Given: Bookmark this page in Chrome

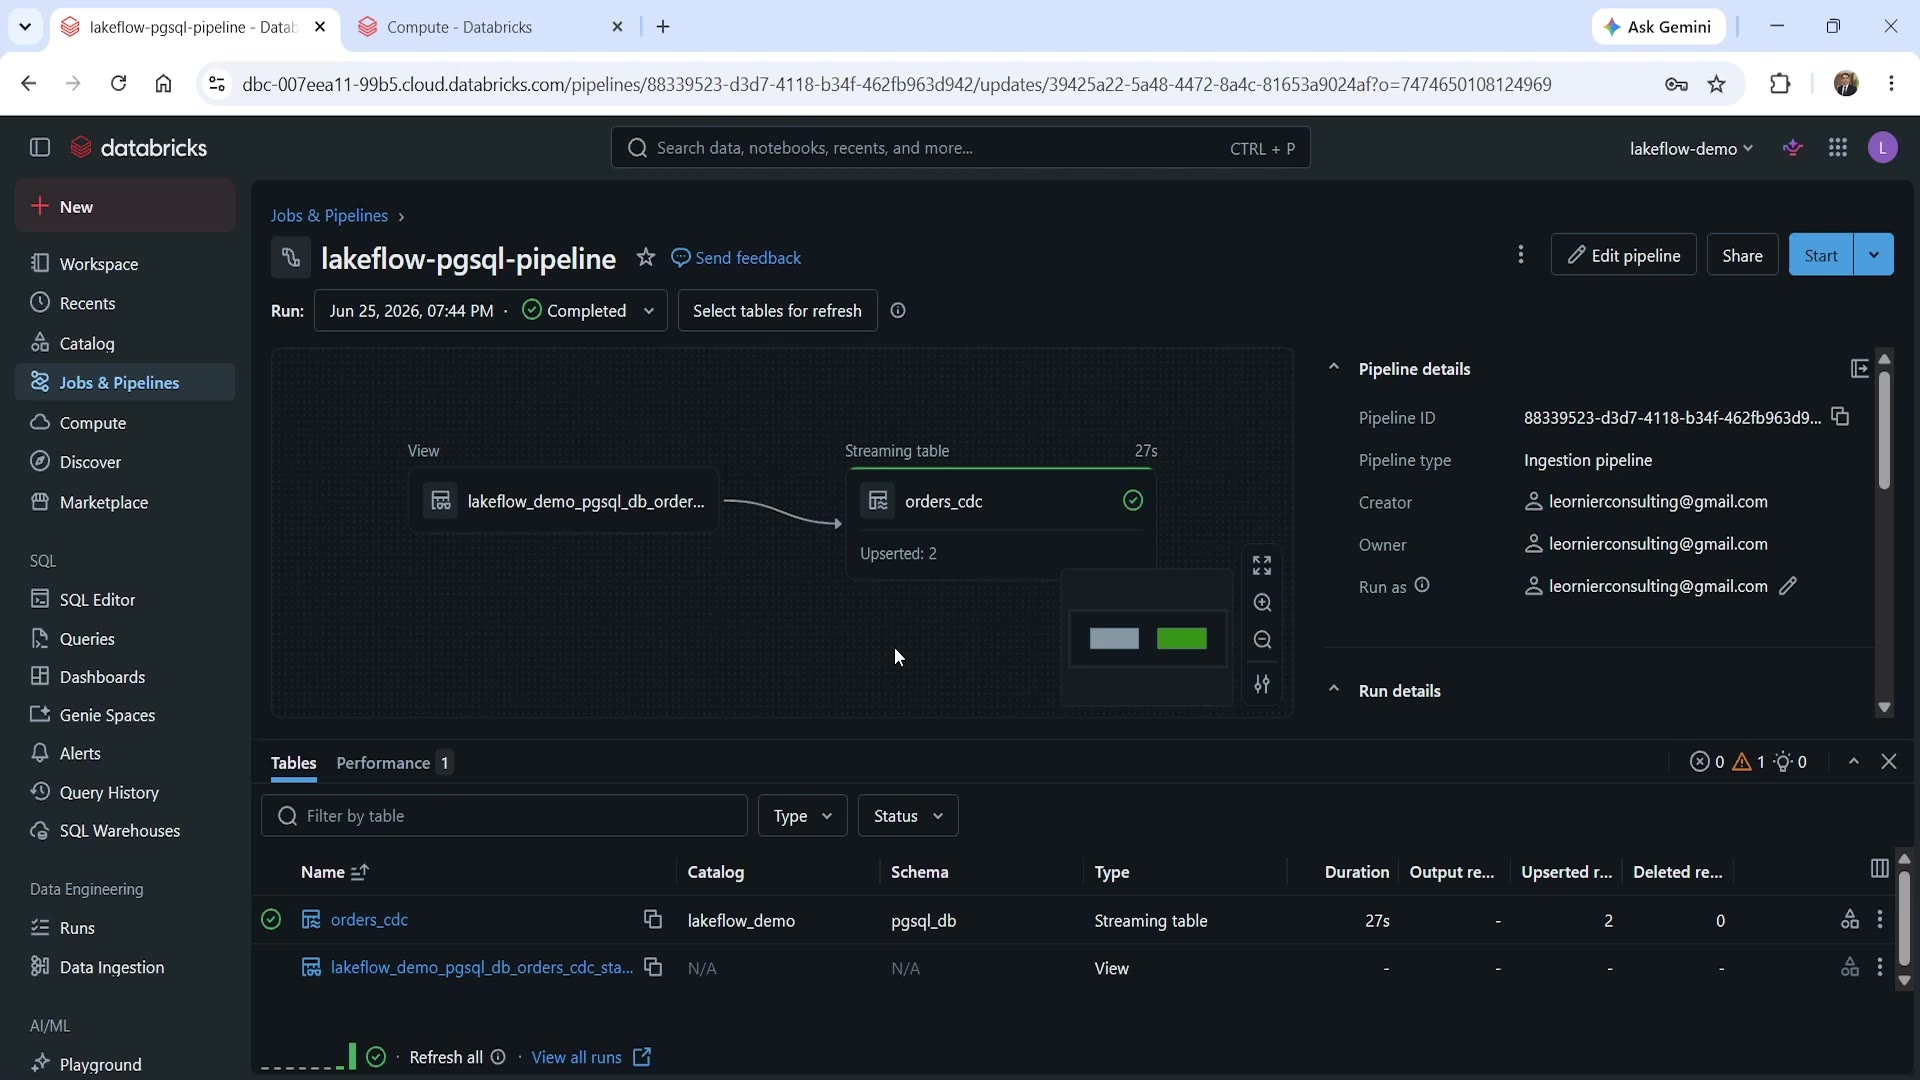Looking at the screenshot, I should tap(1717, 84).
